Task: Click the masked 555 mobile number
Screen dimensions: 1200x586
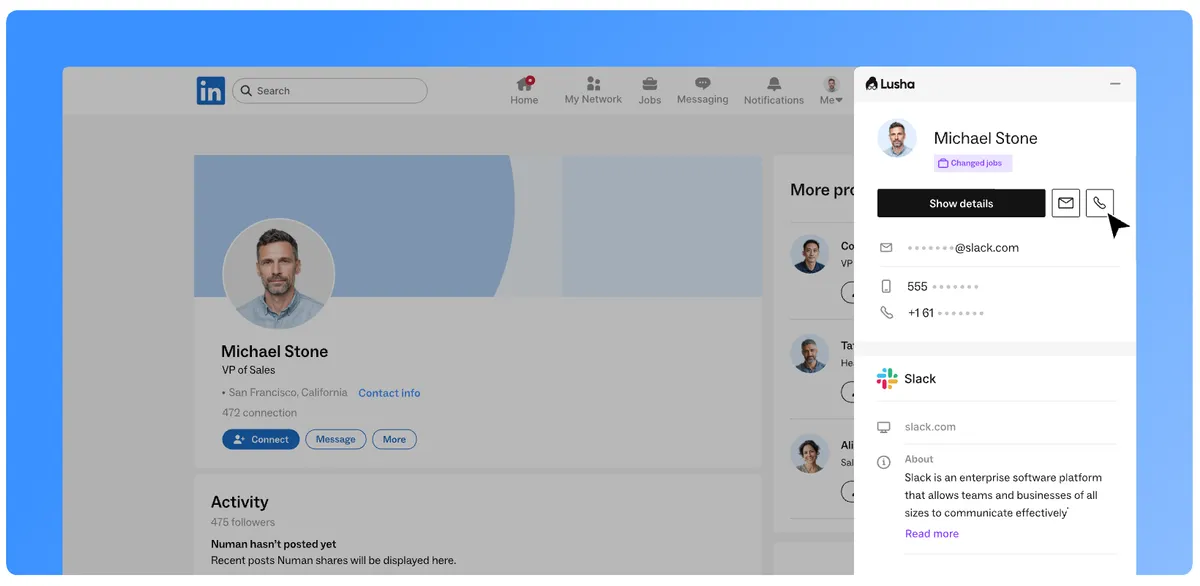Action: point(943,287)
